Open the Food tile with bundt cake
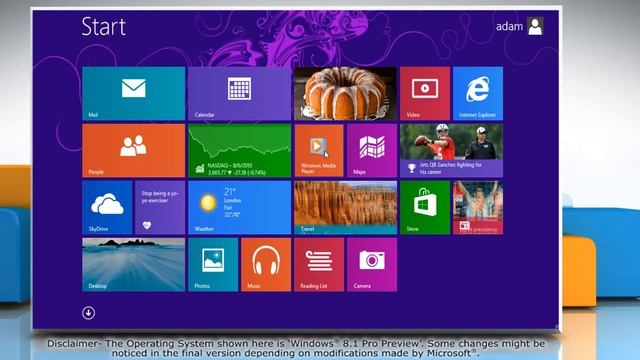The width and height of the screenshot is (640, 360). [x=345, y=93]
